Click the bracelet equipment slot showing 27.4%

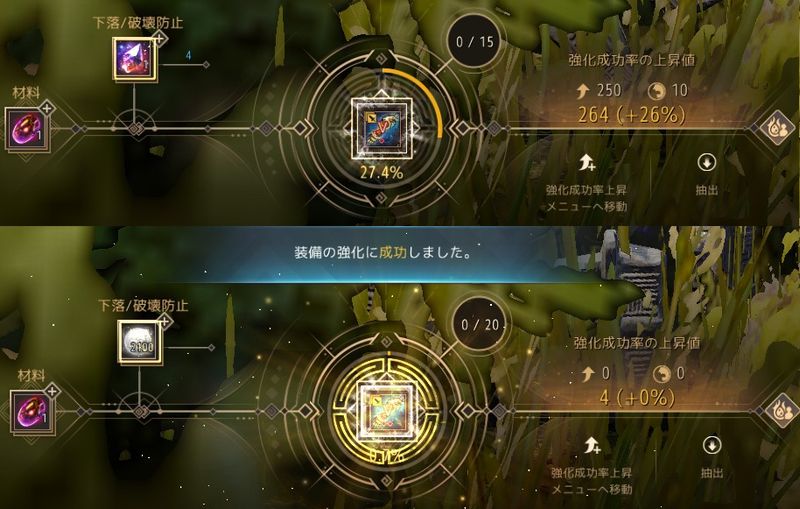382,128
